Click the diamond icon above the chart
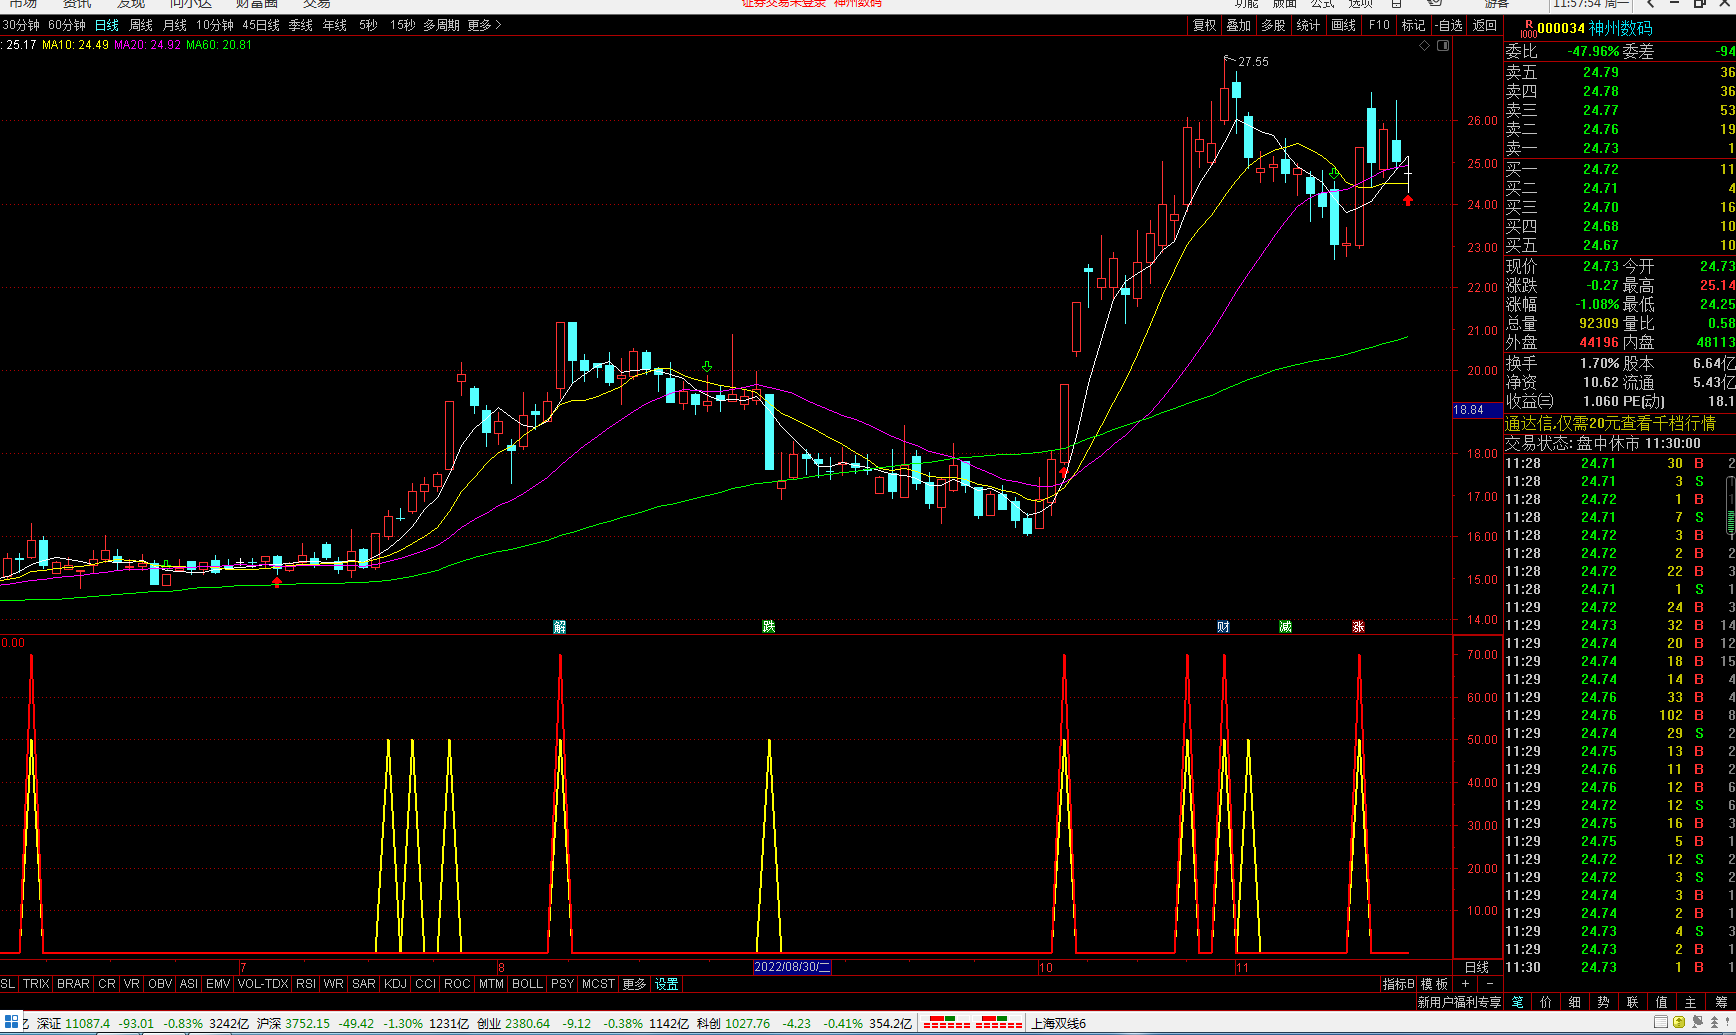 tap(1424, 46)
